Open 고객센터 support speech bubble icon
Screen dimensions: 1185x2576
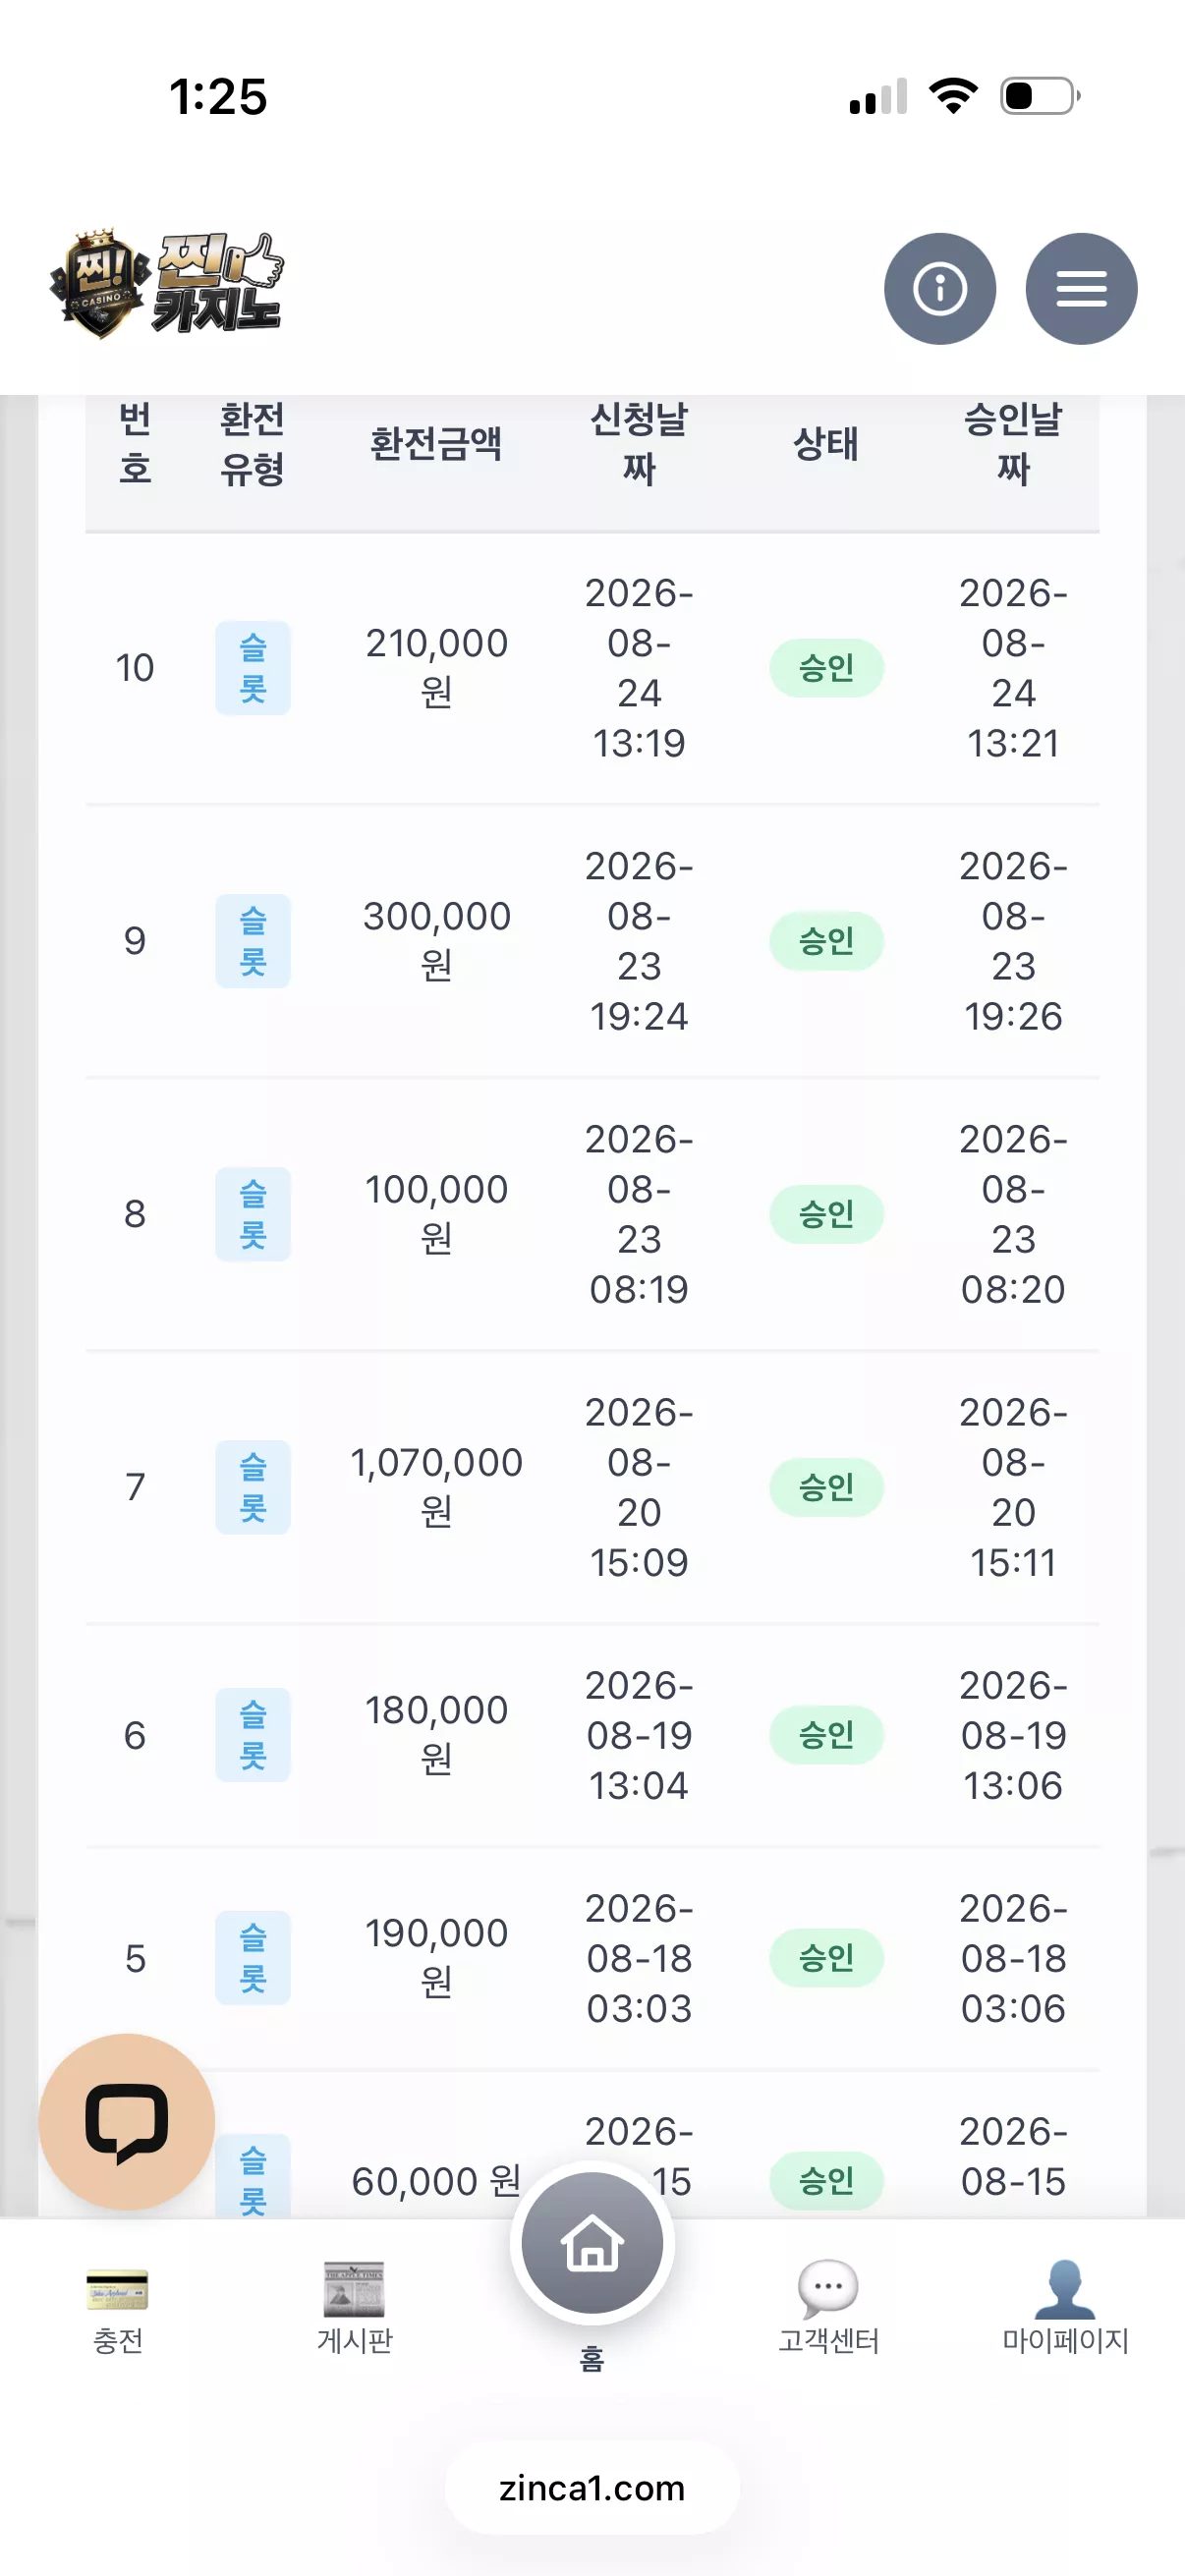click(828, 2289)
